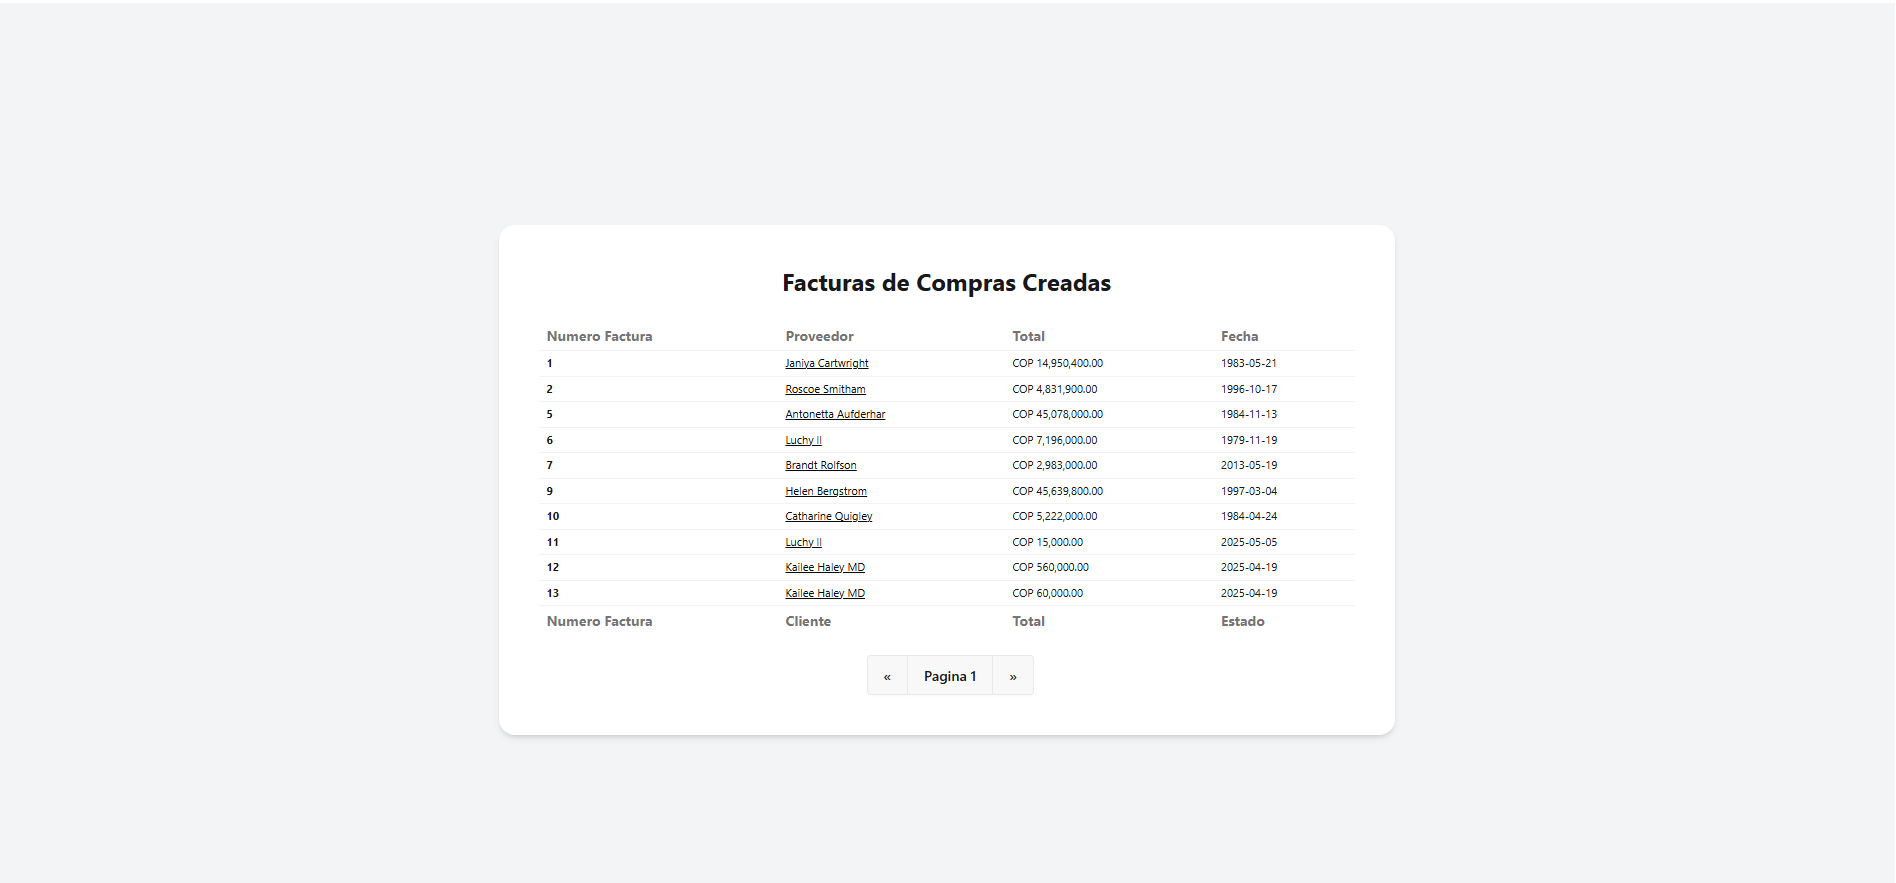The image size is (1896, 883).
Task: Open Helen Bergstrom supplier page
Action: (x=825, y=491)
